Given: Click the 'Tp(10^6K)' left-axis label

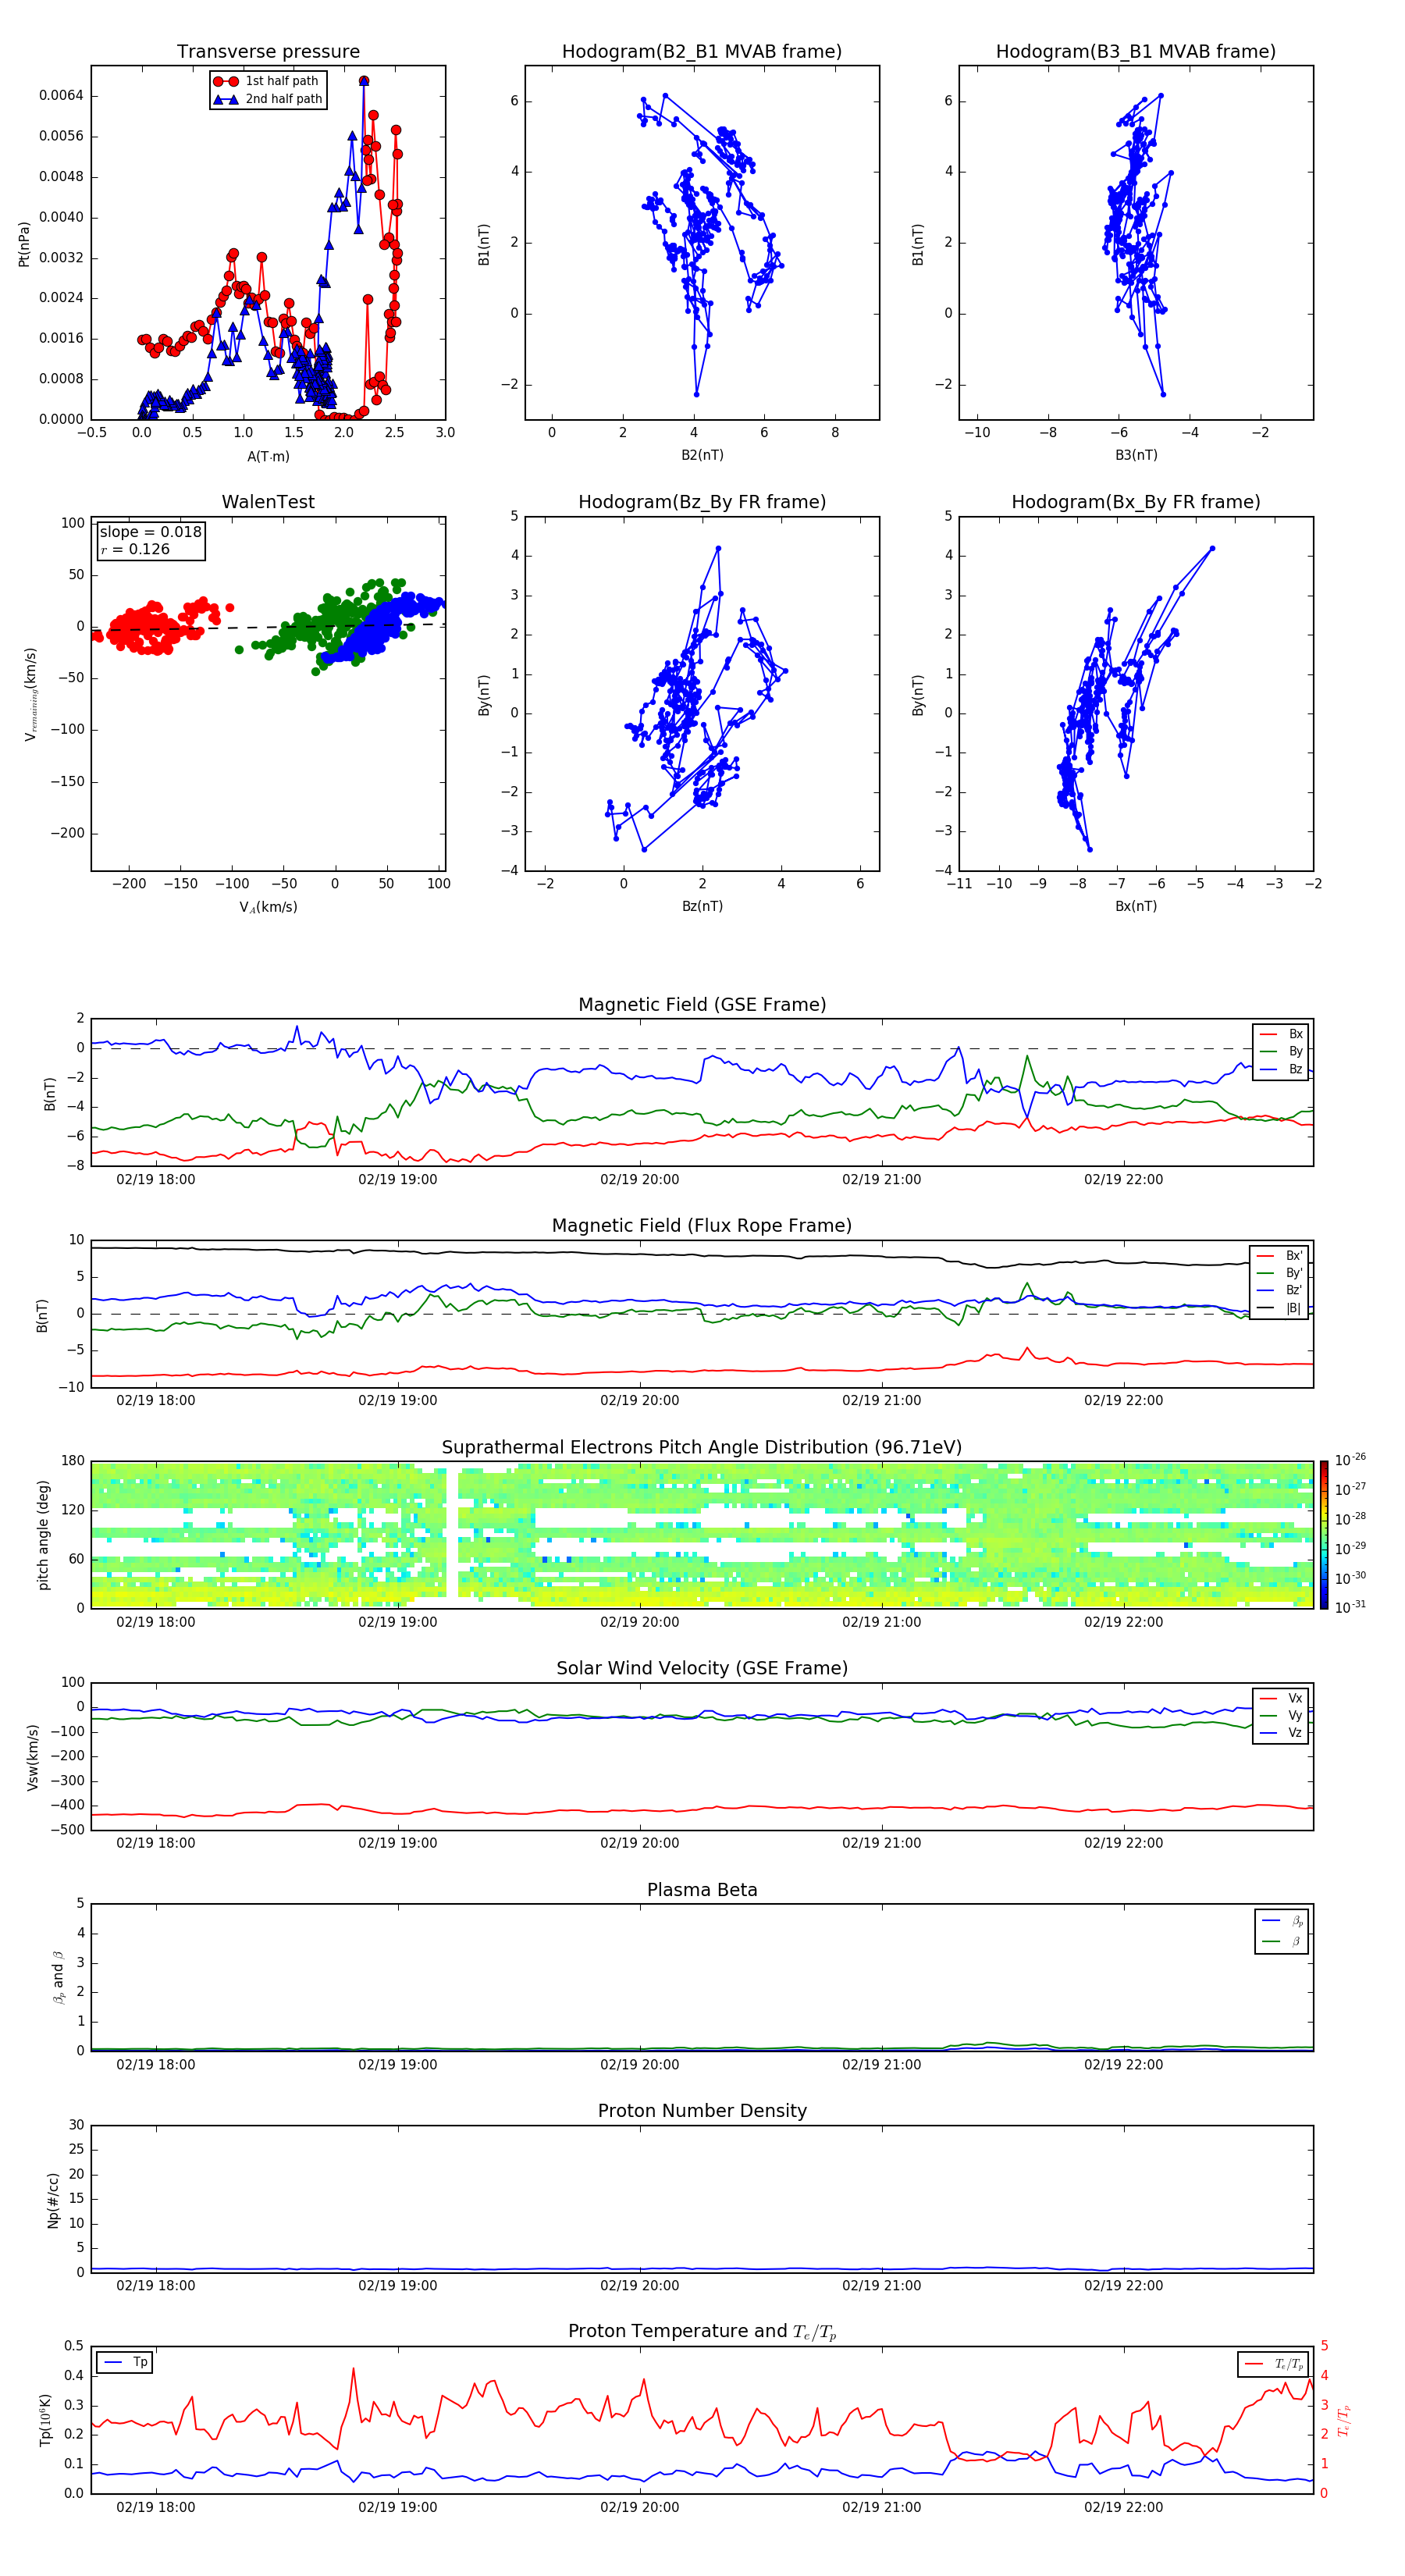Looking at the screenshot, I should pos(45,2421).
